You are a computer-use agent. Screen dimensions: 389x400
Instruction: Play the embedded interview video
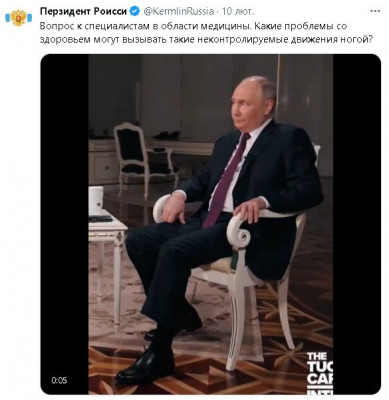[x=211, y=224]
